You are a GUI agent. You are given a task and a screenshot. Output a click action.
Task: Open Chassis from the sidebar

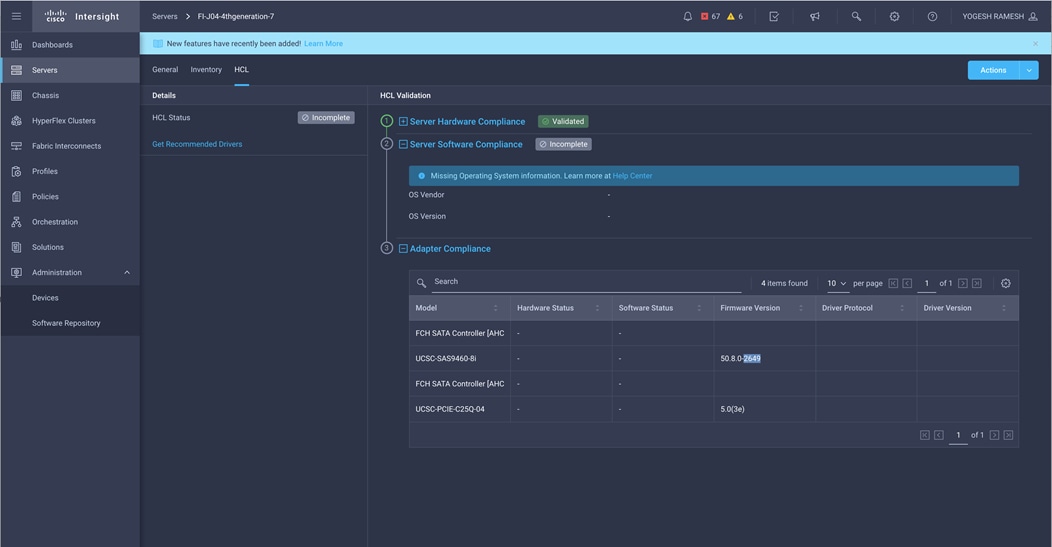[x=70, y=95]
